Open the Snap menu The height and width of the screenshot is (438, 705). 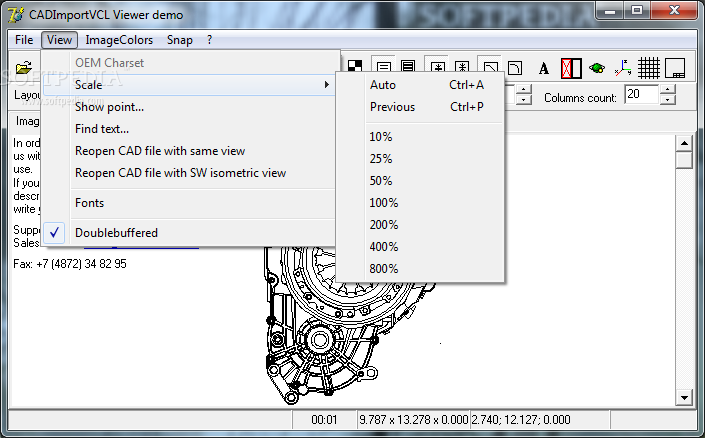[180, 40]
